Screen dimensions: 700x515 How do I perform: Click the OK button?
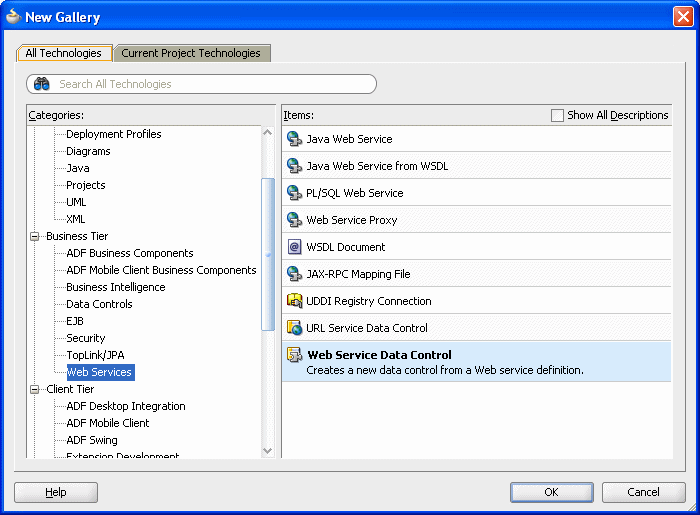pos(551,492)
